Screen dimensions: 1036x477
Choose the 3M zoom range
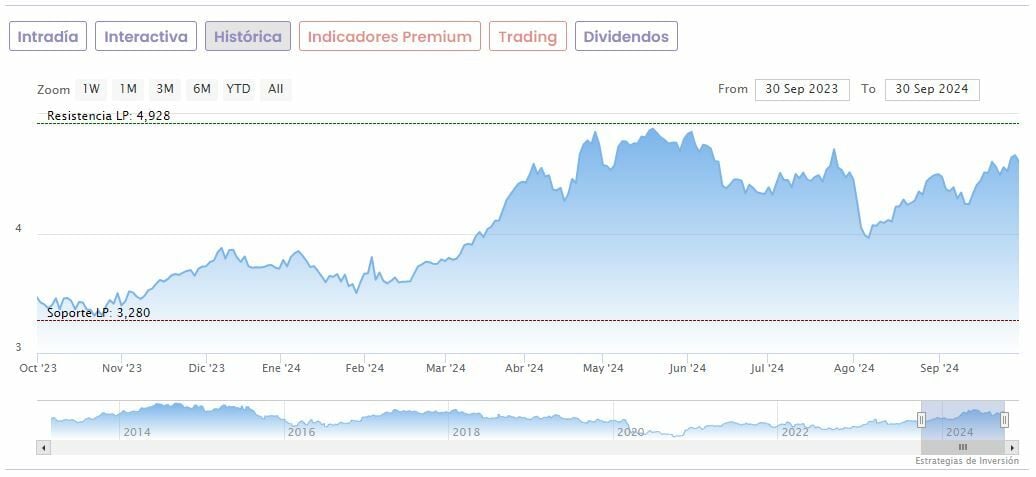pyautogui.click(x=165, y=89)
